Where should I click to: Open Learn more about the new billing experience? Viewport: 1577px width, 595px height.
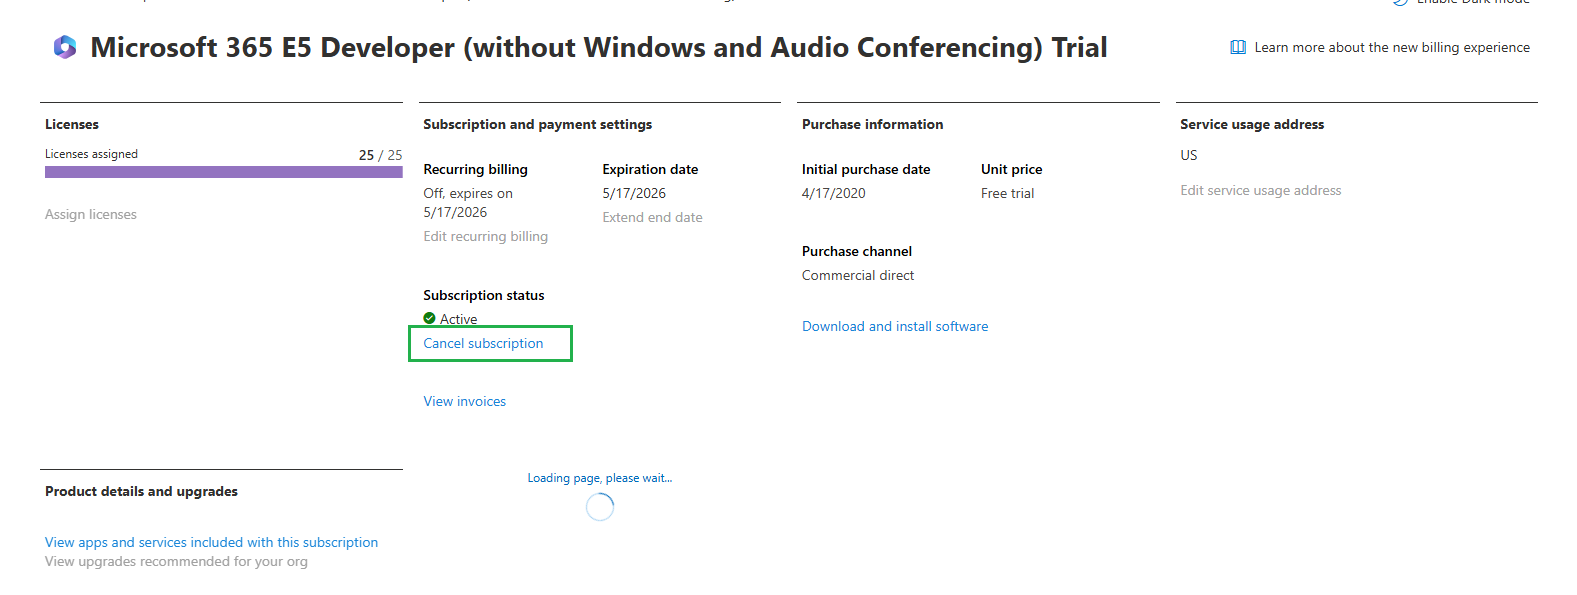coord(1392,47)
